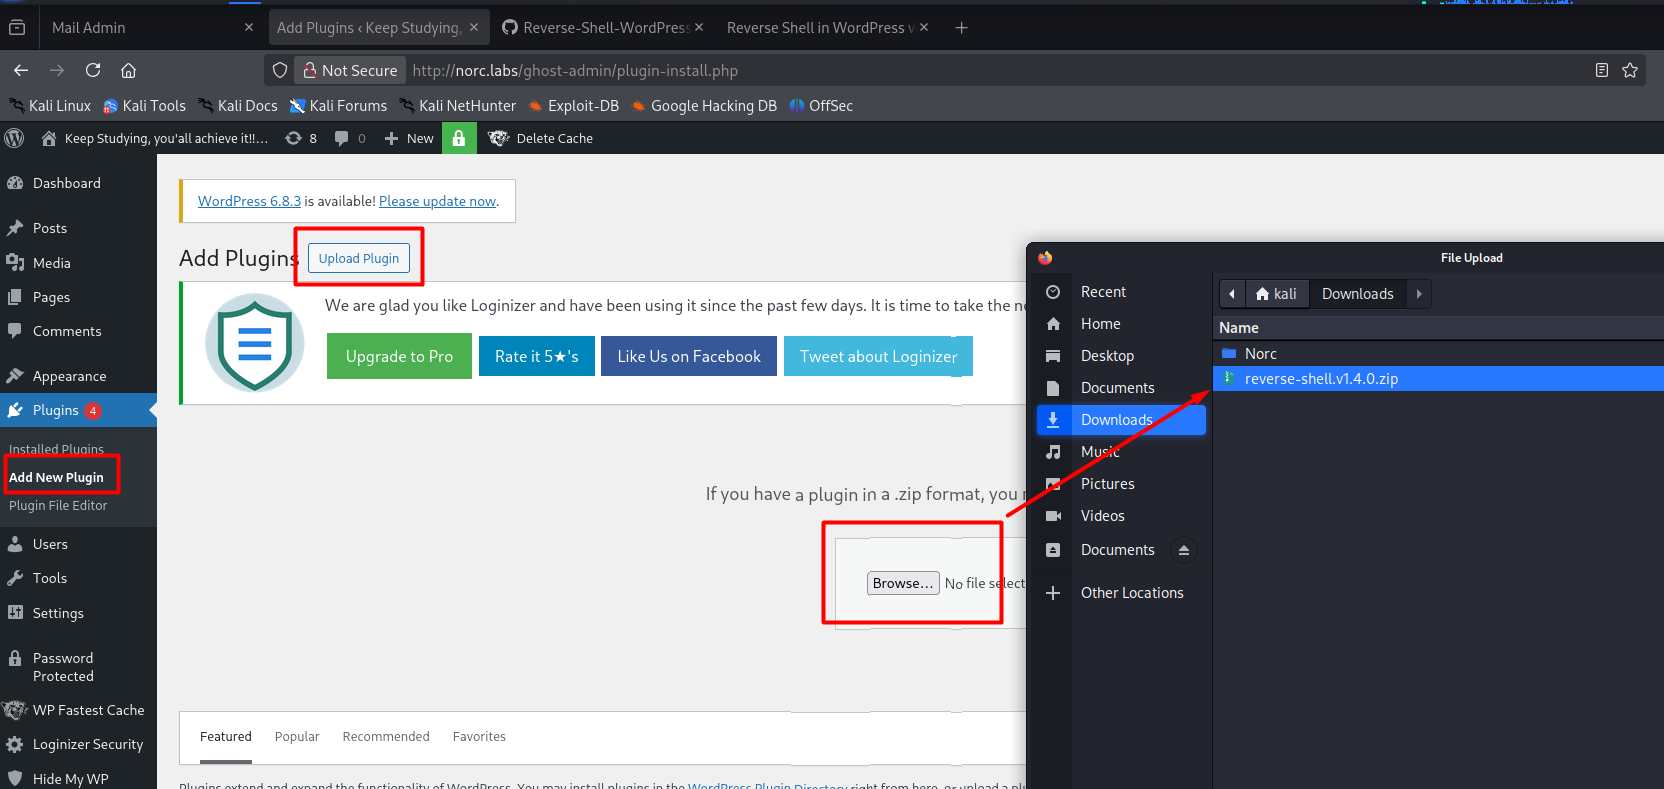Viewport: 1664px width, 789px height.
Task: Open the Media library menu
Action: [78, 263]
